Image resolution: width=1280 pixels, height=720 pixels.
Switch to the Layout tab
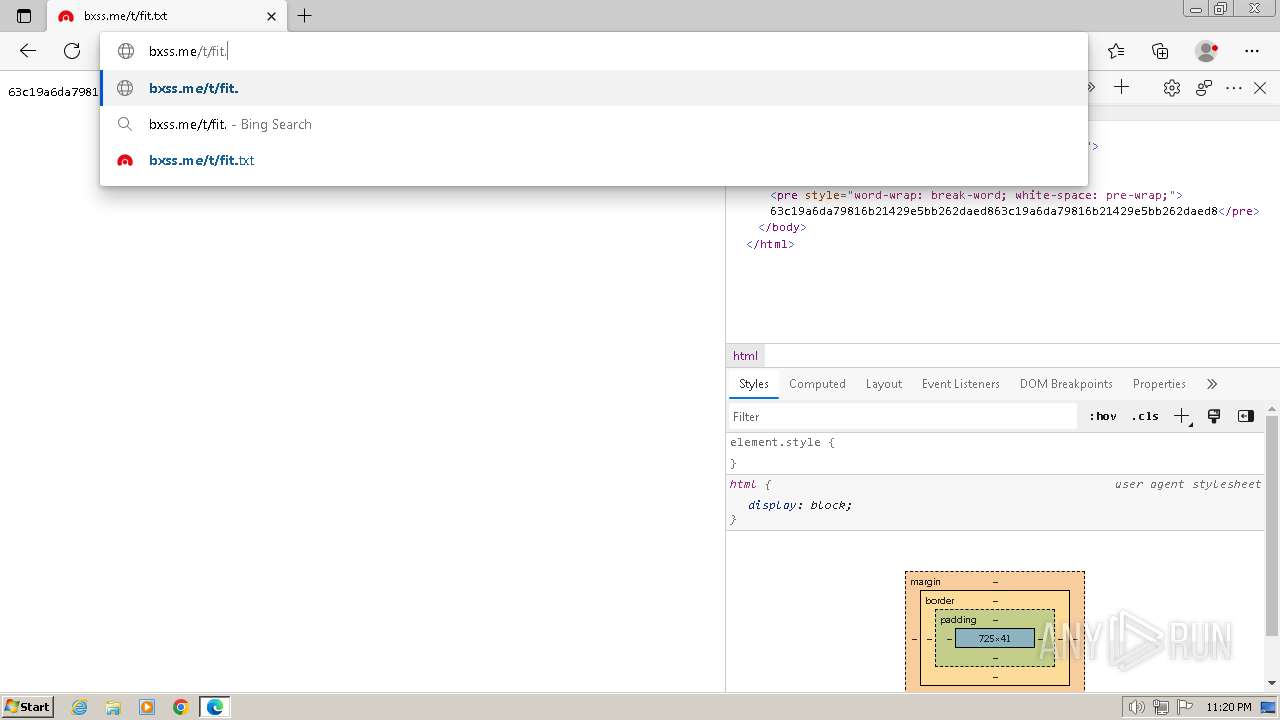884,384
